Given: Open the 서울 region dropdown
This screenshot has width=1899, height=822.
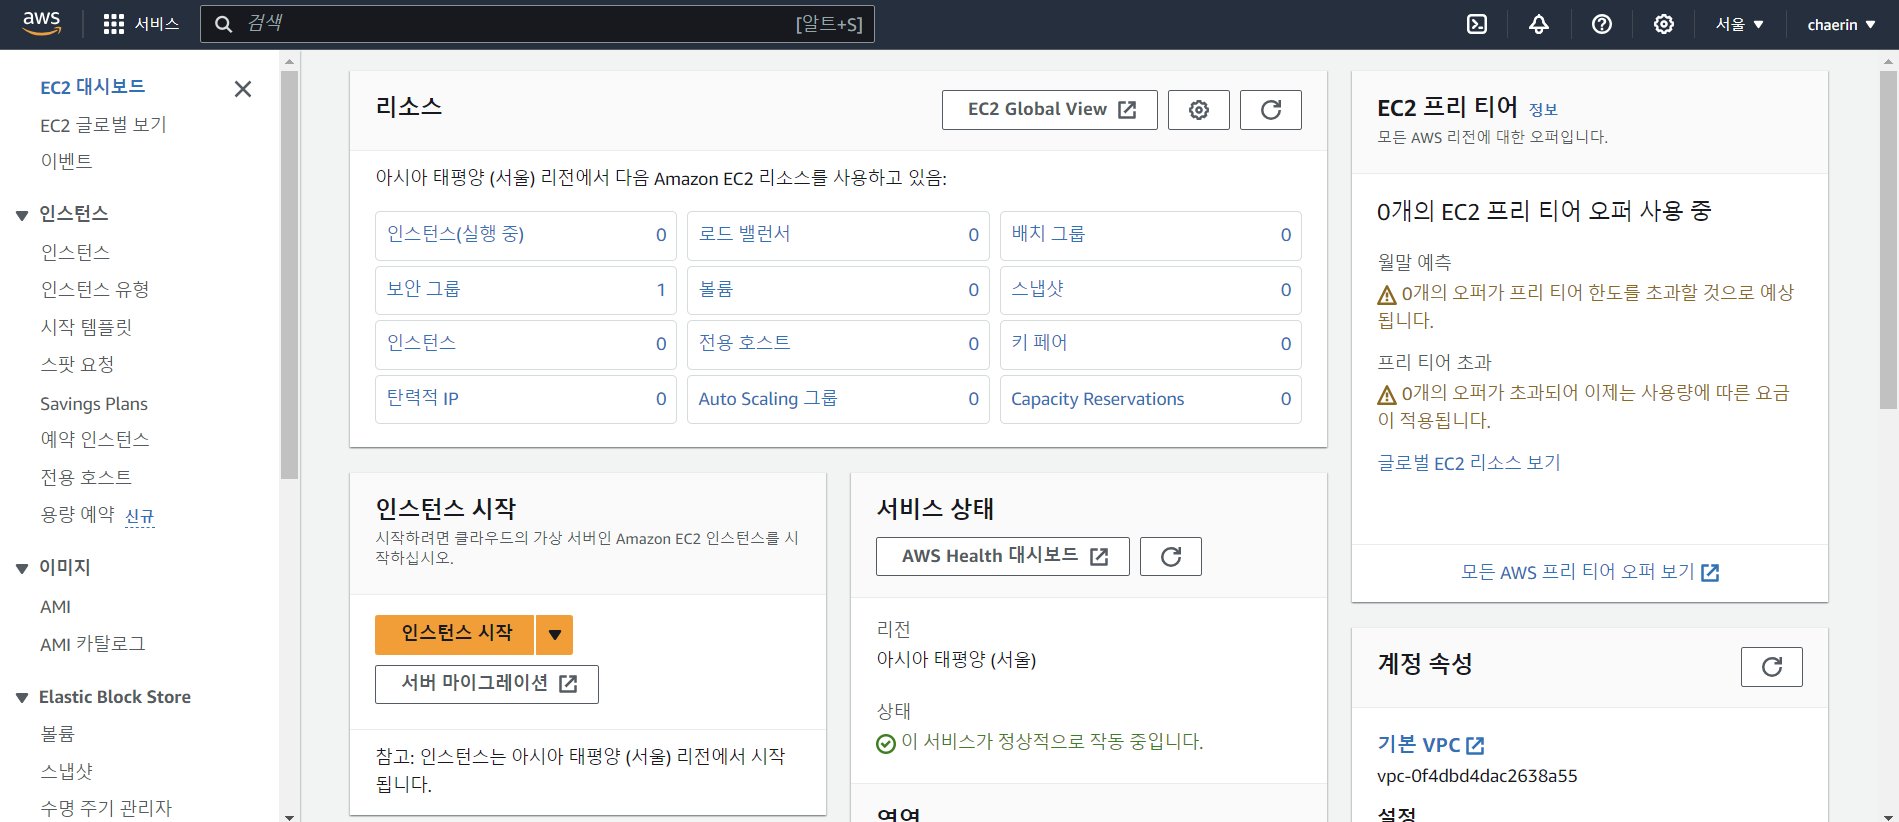Looking at the screenshot, I should (1740, 24).
